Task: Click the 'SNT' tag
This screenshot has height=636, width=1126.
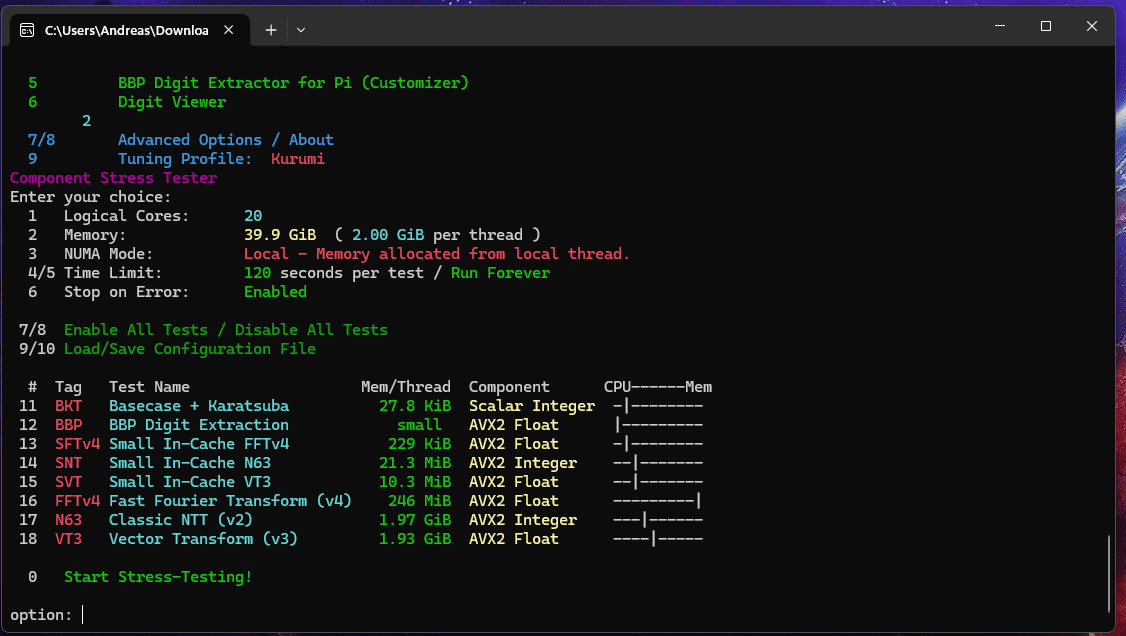Action: click(68, 463)
